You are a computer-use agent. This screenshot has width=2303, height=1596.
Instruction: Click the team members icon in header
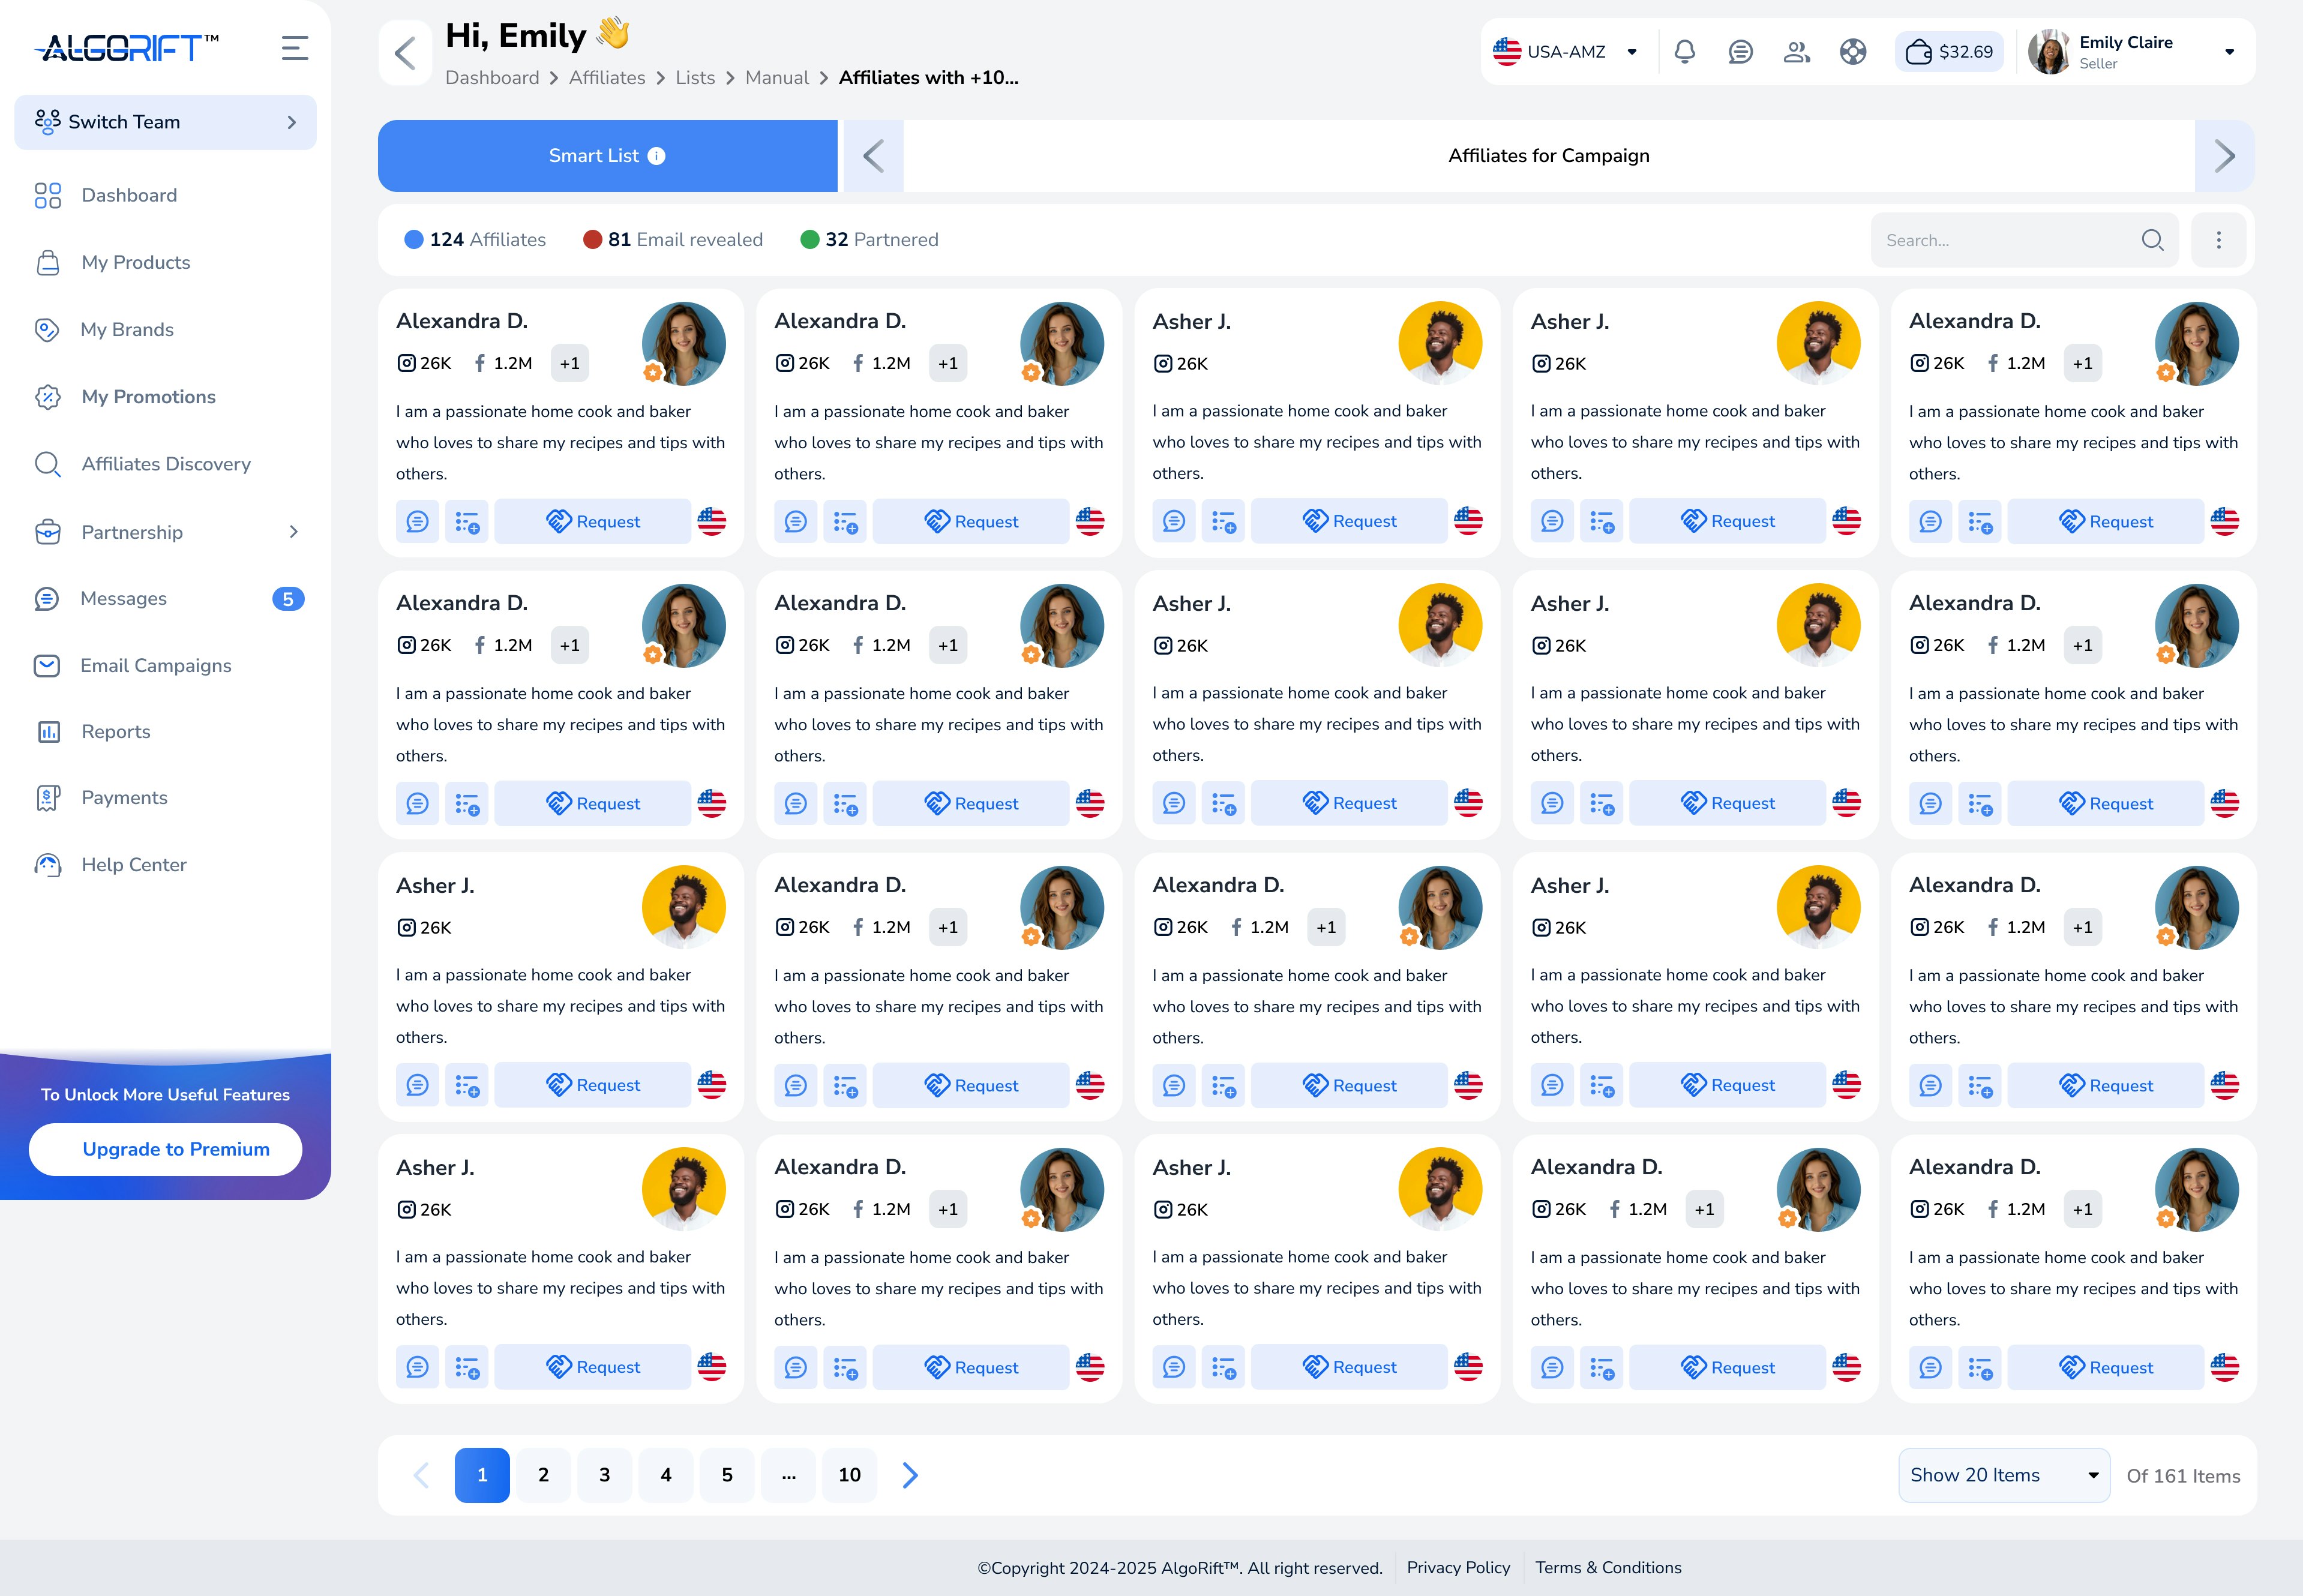[x=1796, y=52]
